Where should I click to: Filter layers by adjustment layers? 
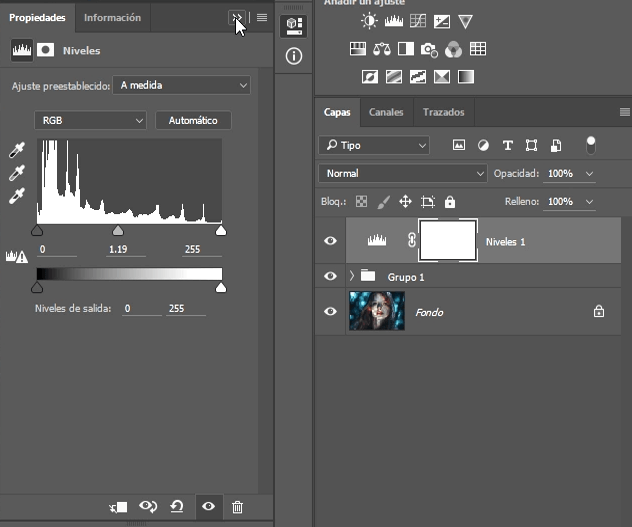(483, 145)
